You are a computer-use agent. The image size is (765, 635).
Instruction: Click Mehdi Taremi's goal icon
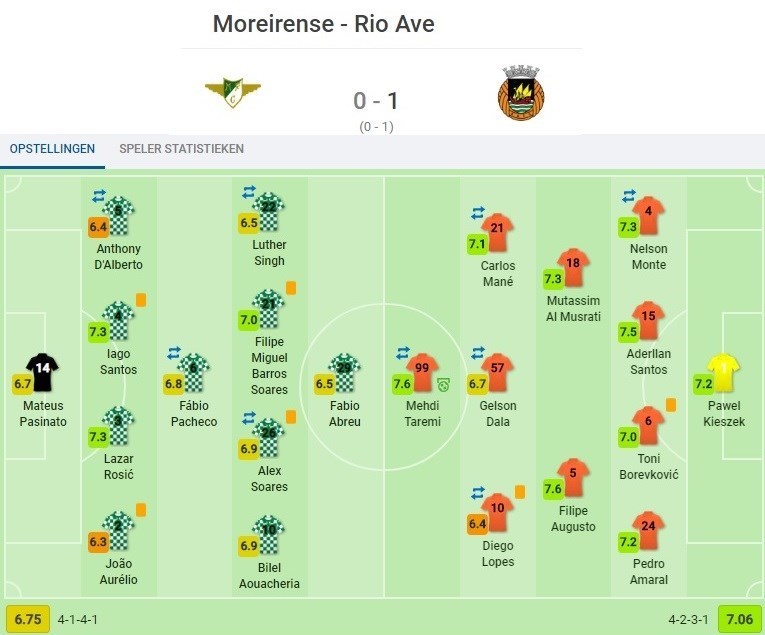point(443,384)
